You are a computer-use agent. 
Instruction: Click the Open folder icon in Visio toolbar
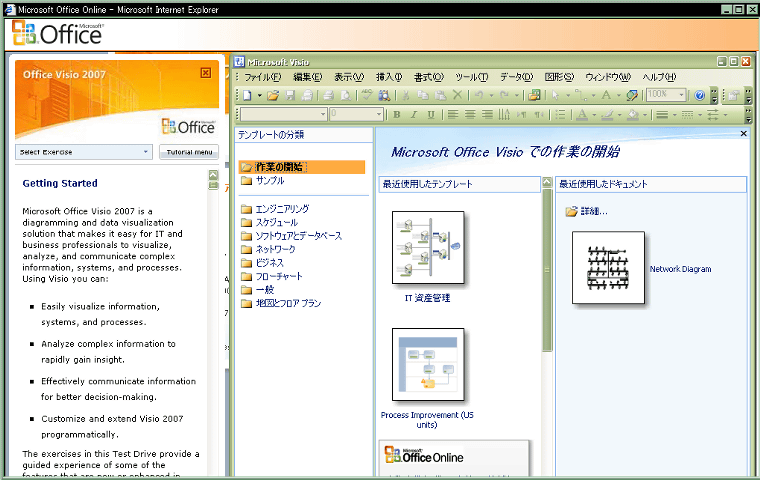pyautogui.click(x=273, y=95)
